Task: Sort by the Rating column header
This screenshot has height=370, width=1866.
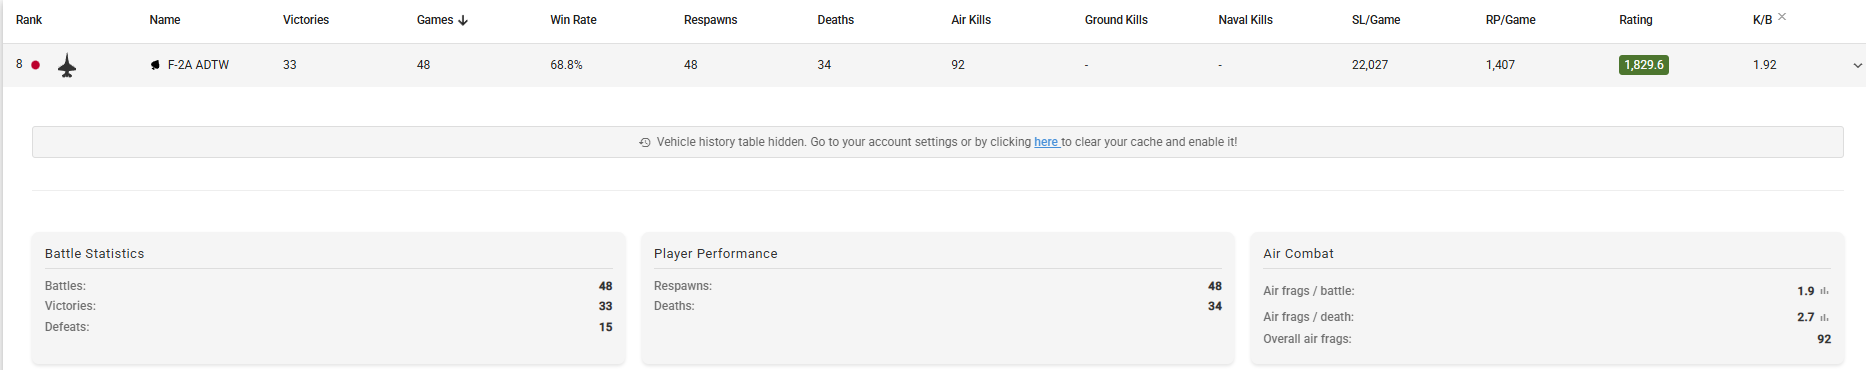Action: click(x=1636, y=20)
